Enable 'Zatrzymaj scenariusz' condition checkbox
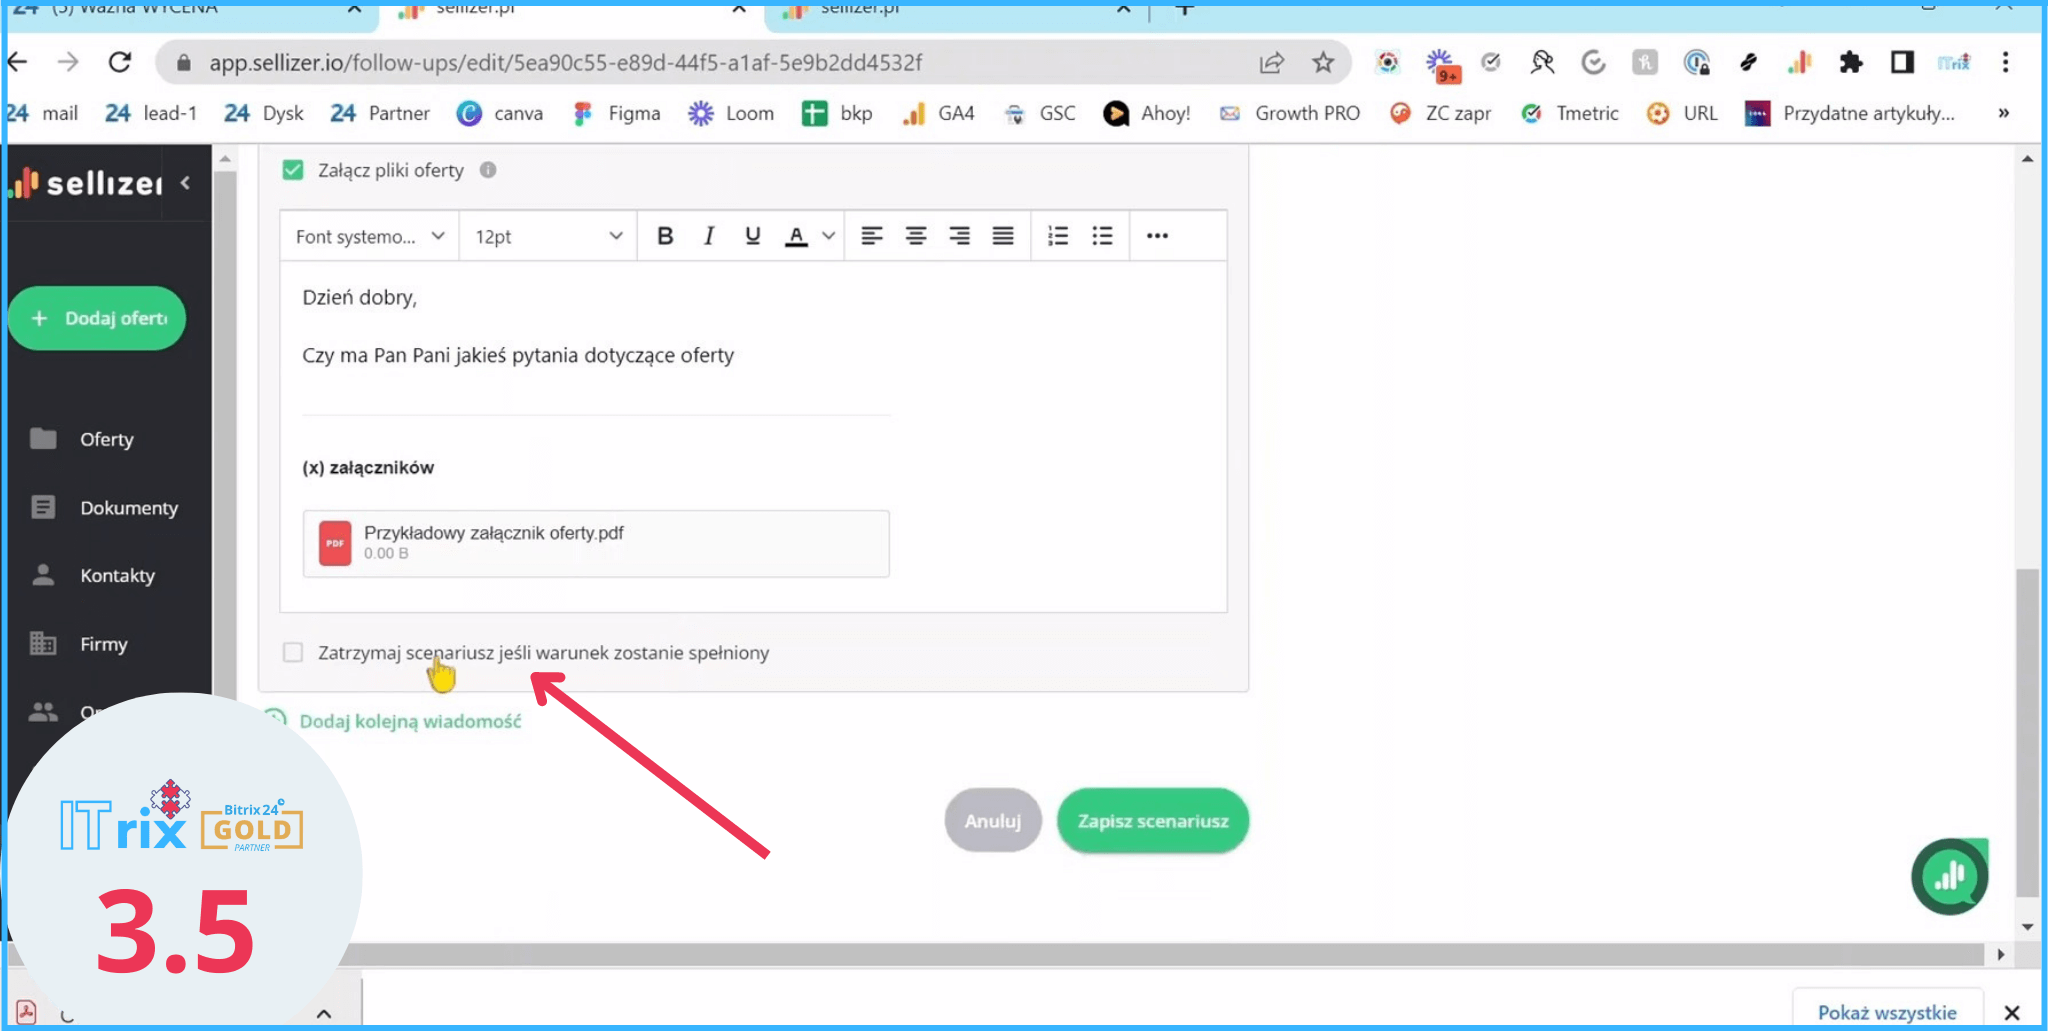Image resolution: width=2048 pixels, height=1031 pixels. [x=293, y=653]
